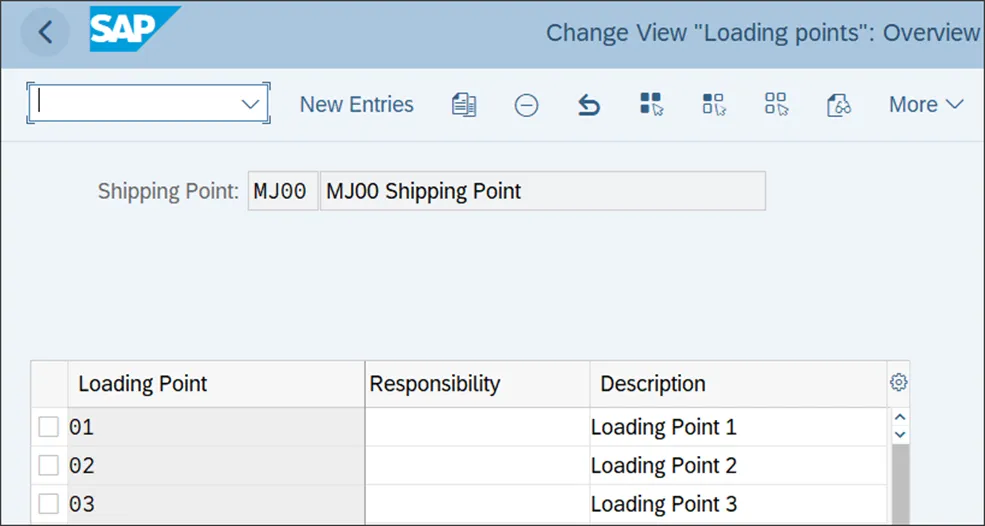
Task: Click the New Entries button
Action: 356,104
